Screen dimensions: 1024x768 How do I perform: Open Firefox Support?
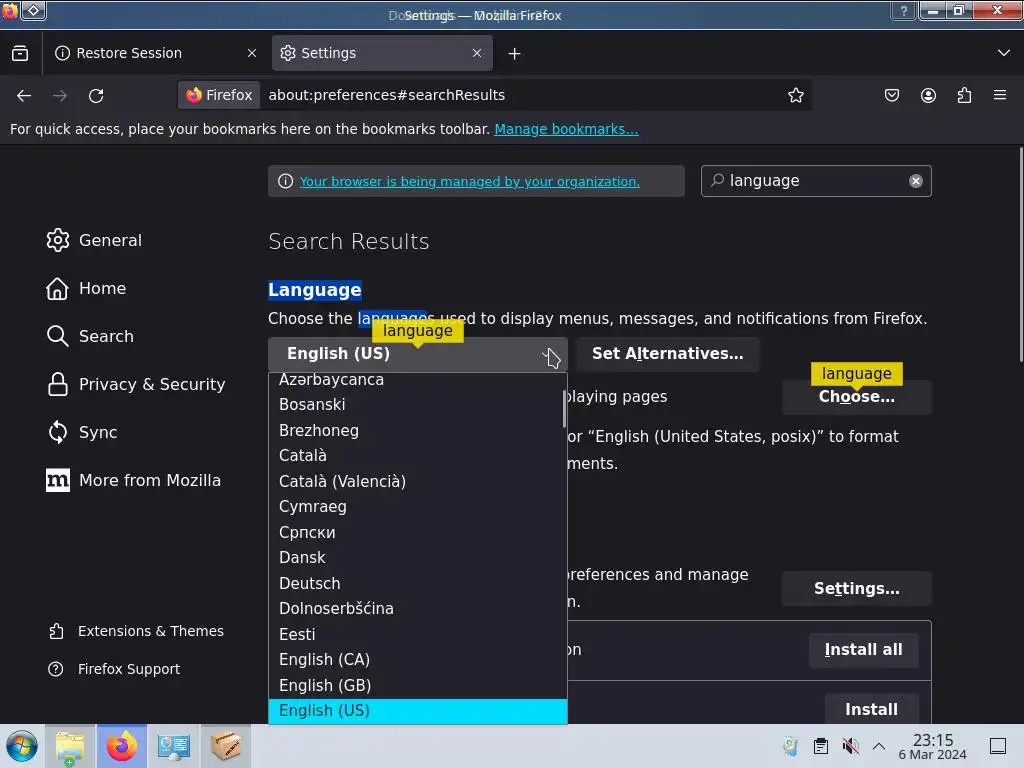pyautogui.click(x=114, y=669)
